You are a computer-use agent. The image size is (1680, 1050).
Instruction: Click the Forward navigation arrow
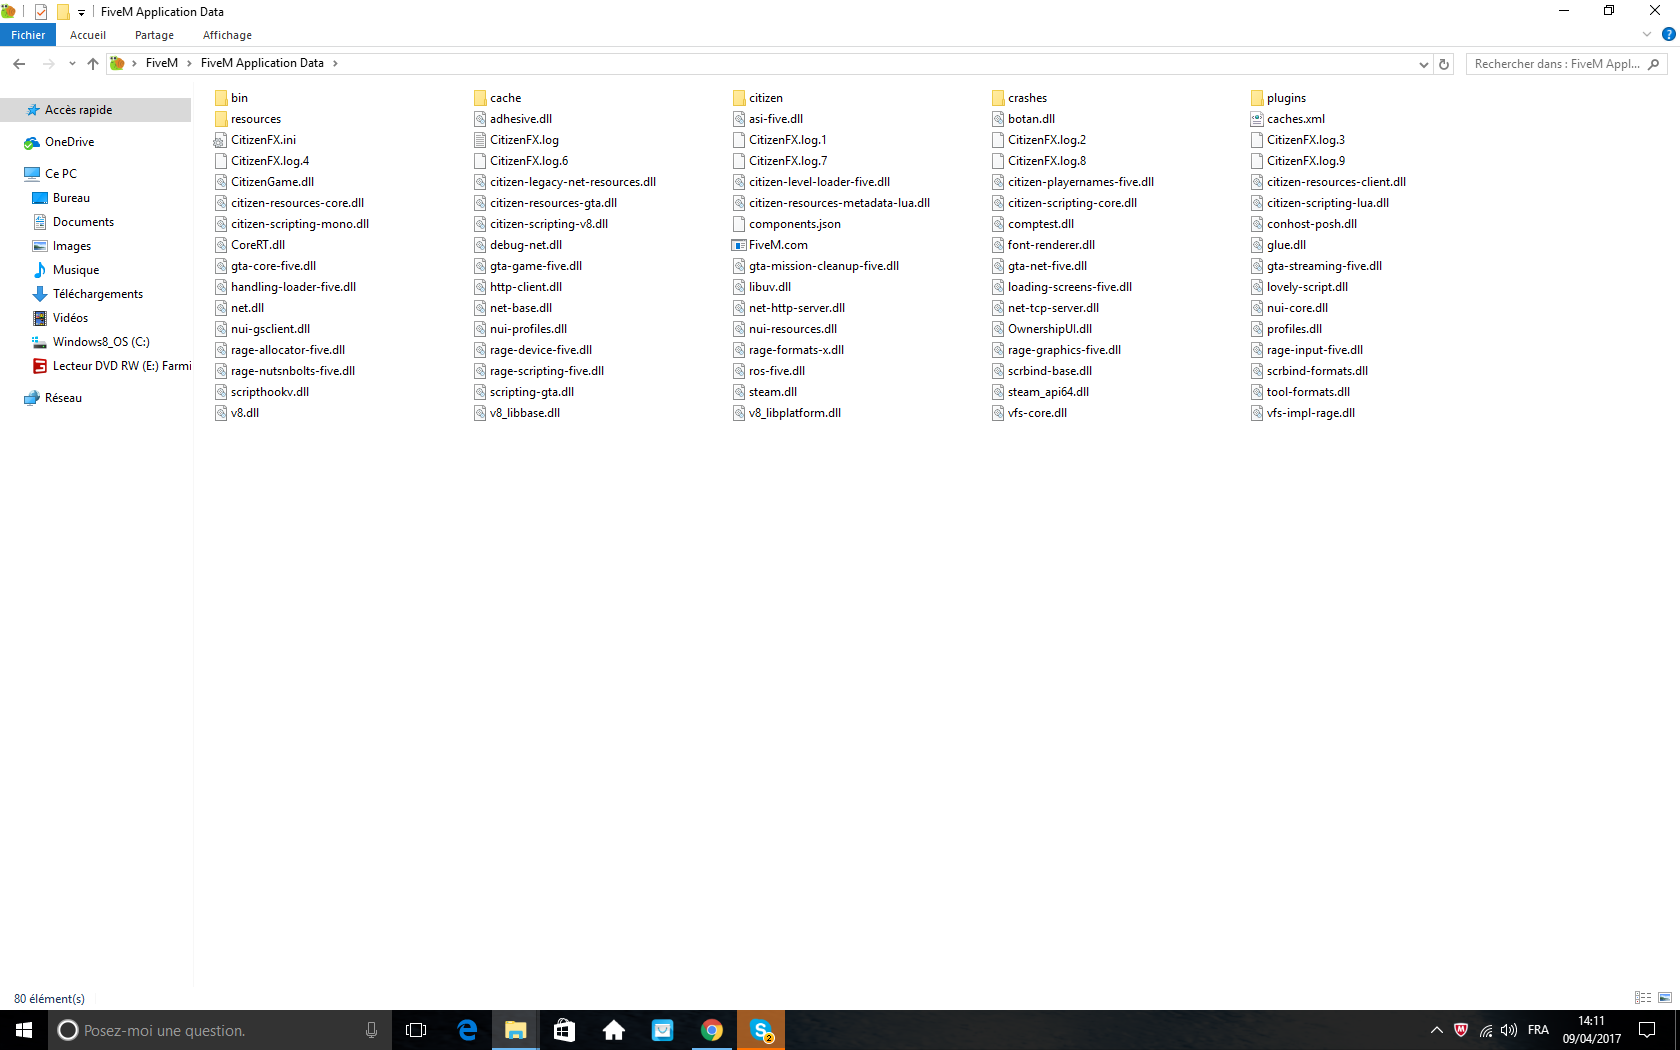pos(48,64)
